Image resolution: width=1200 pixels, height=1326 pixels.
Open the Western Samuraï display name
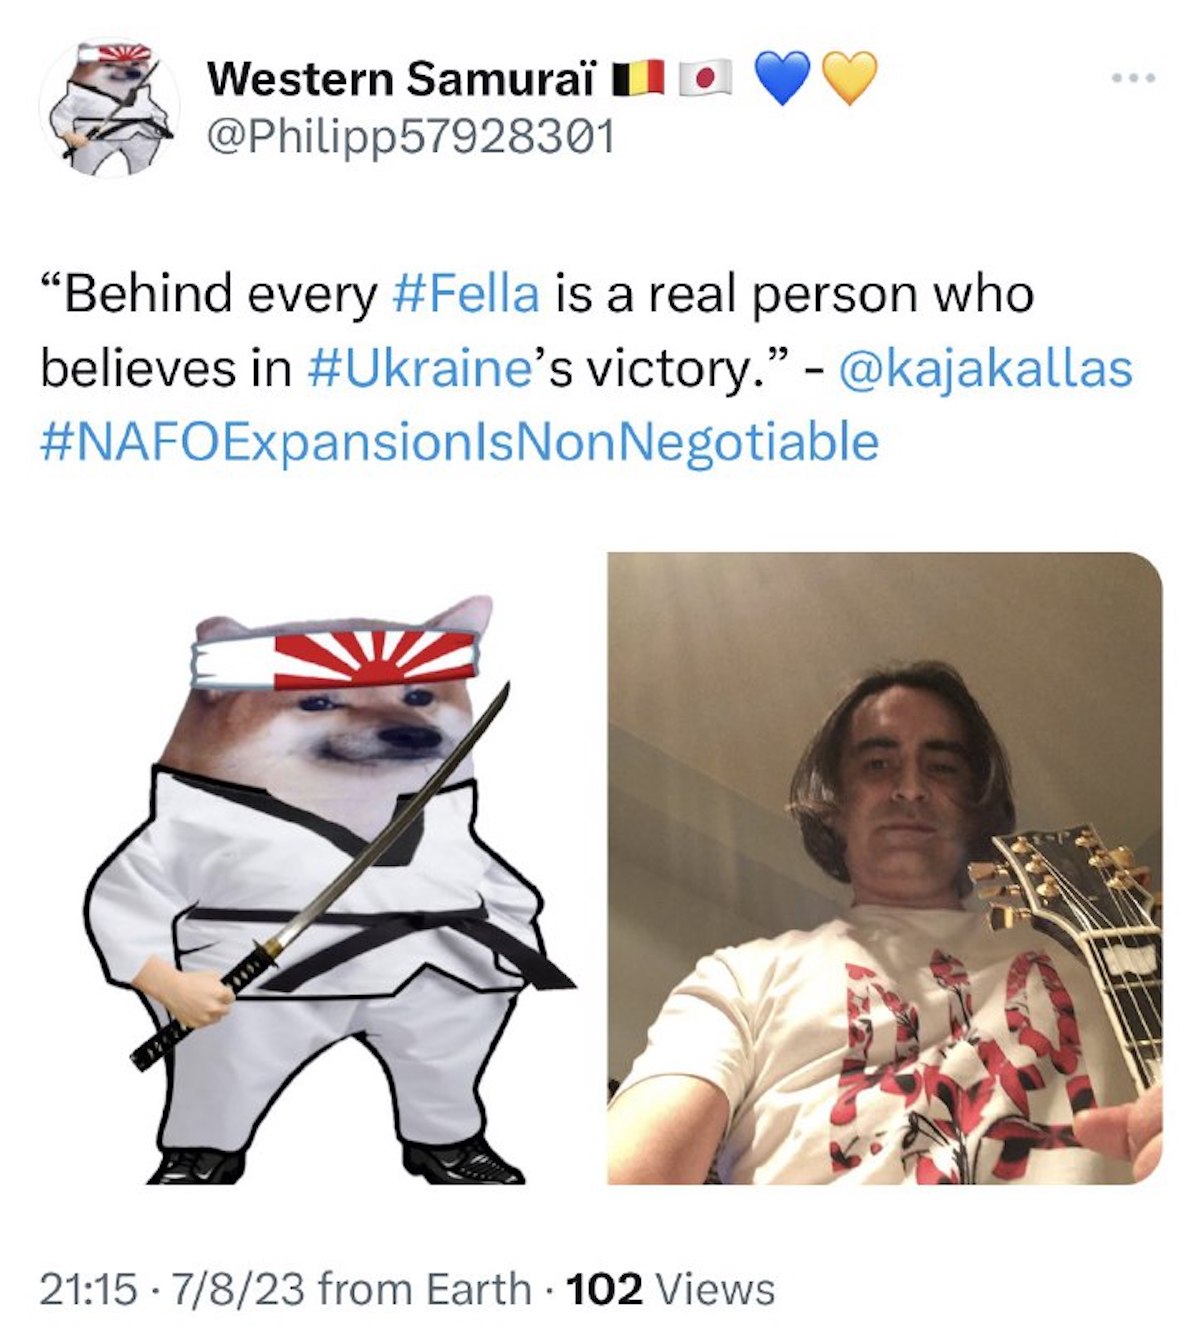pos(401,78)
